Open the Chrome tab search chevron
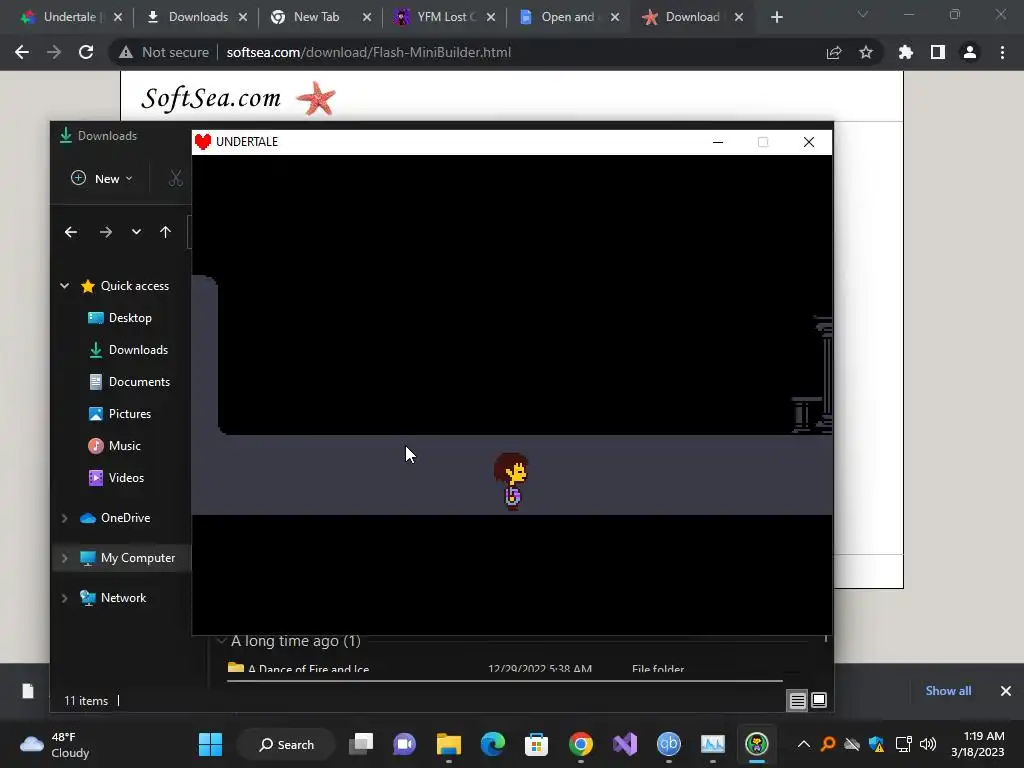 tap(863, 14)
